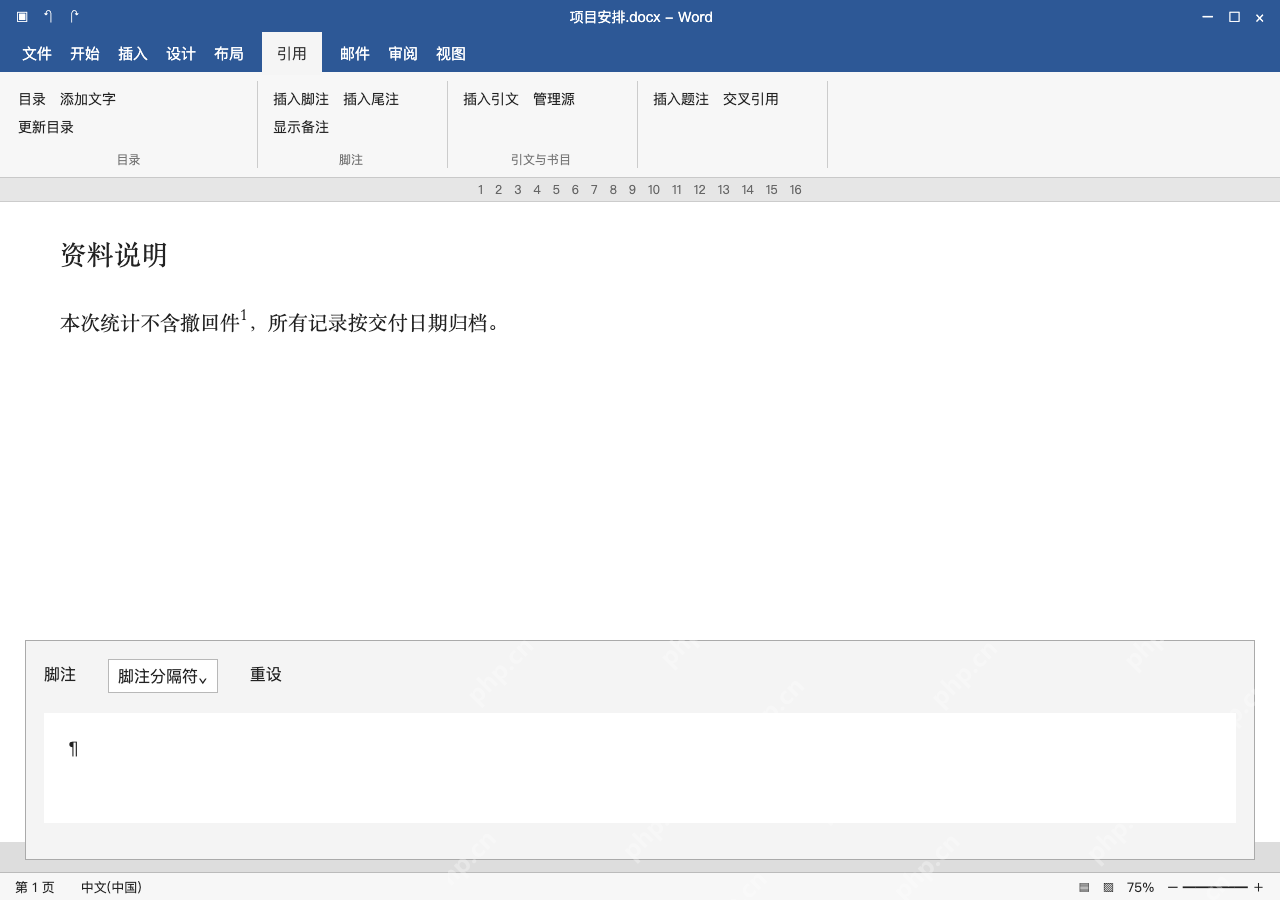Image resolution: width=1280 pixels, height=900 pixels.
Task: Click 更新目录 to refresh the contents
Action: (46, 127)
